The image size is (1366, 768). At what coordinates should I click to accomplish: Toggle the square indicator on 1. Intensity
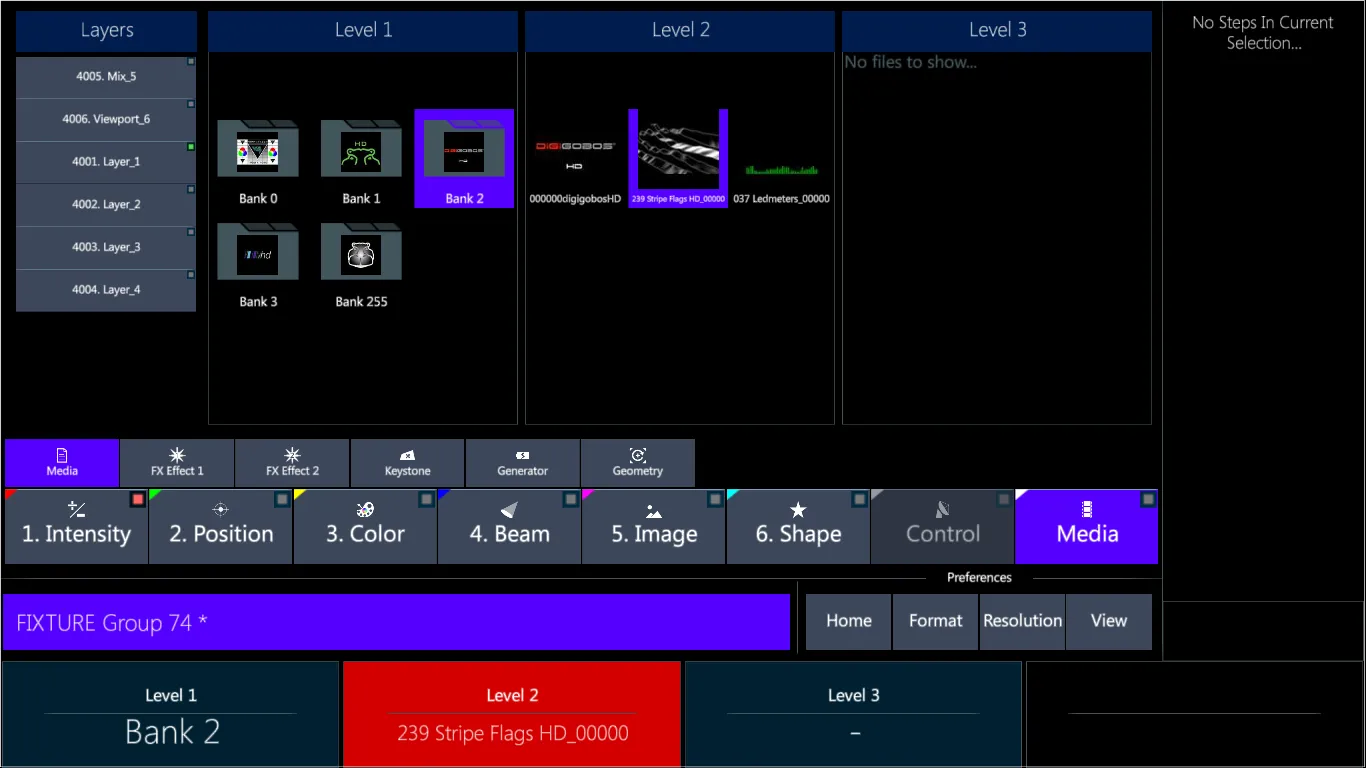tap(138, 499)
